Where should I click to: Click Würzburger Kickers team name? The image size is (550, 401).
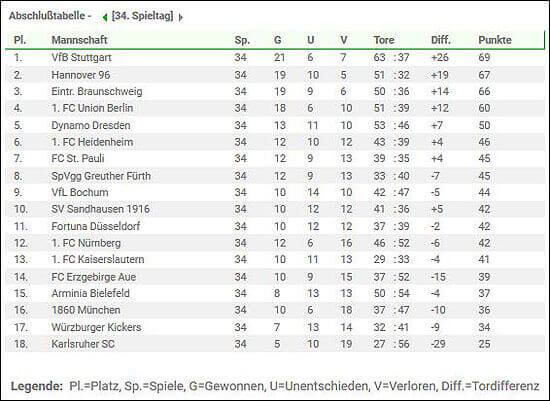point(96,327)
